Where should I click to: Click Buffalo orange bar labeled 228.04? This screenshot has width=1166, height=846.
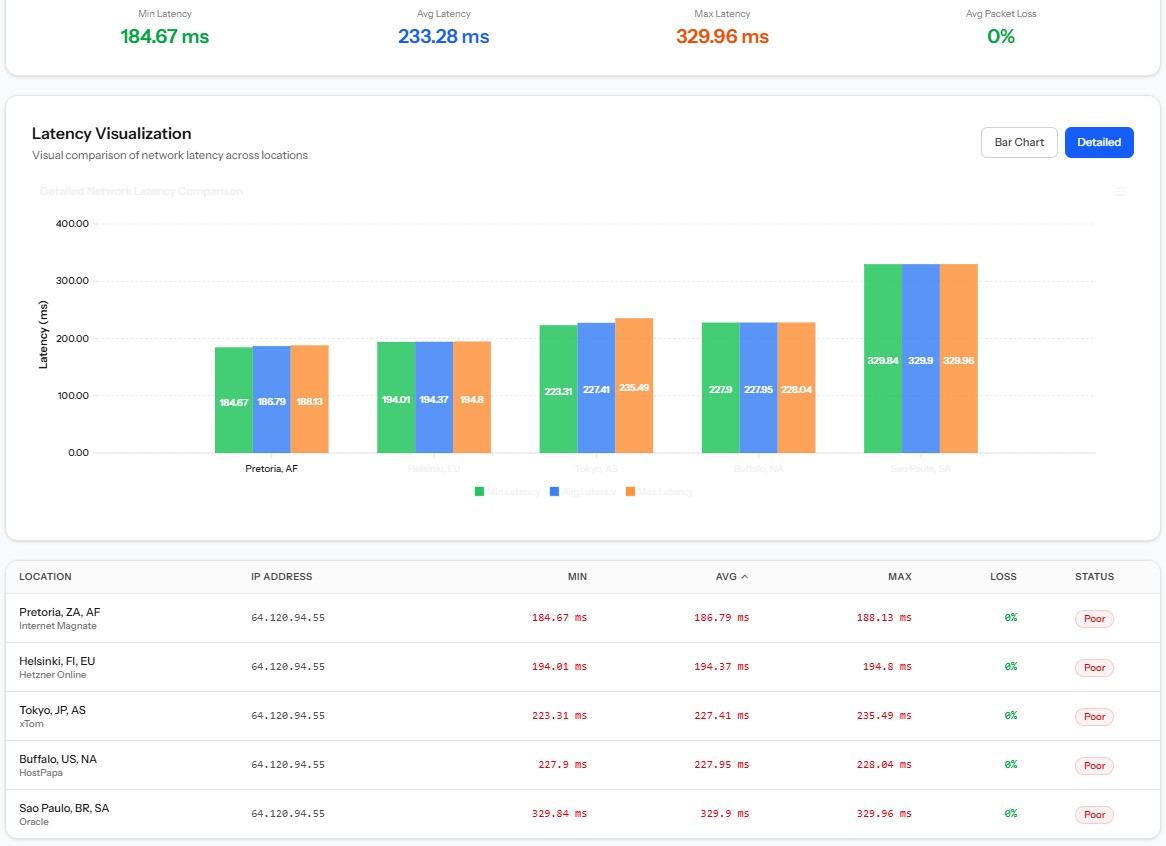click(x=796, y=387)
